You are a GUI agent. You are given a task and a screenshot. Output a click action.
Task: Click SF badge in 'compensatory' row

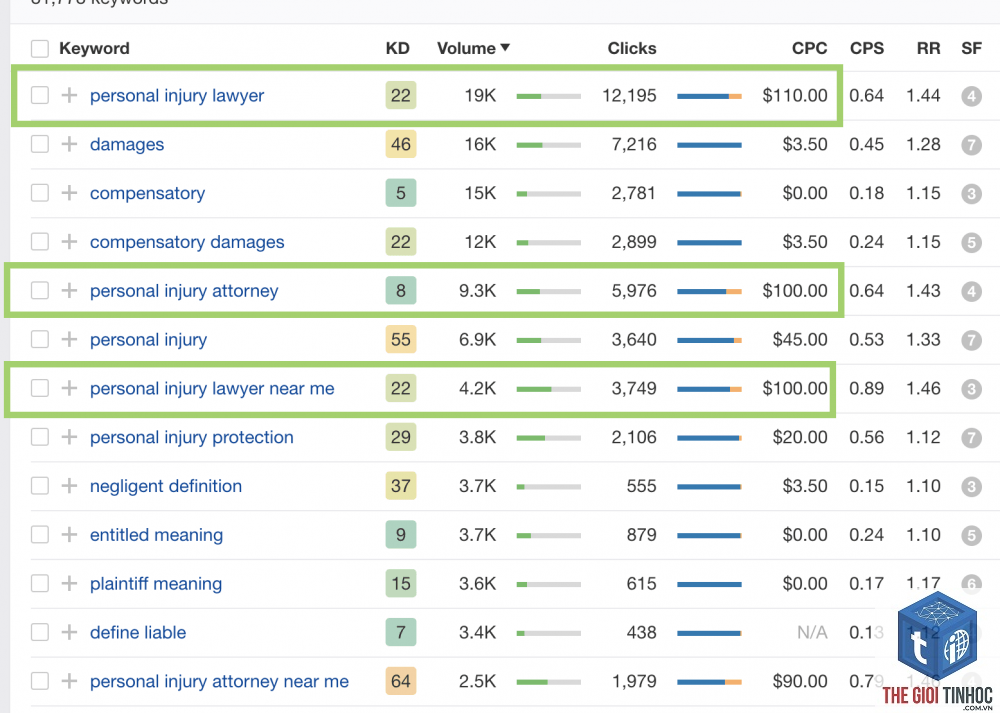(x=971, y=194)
